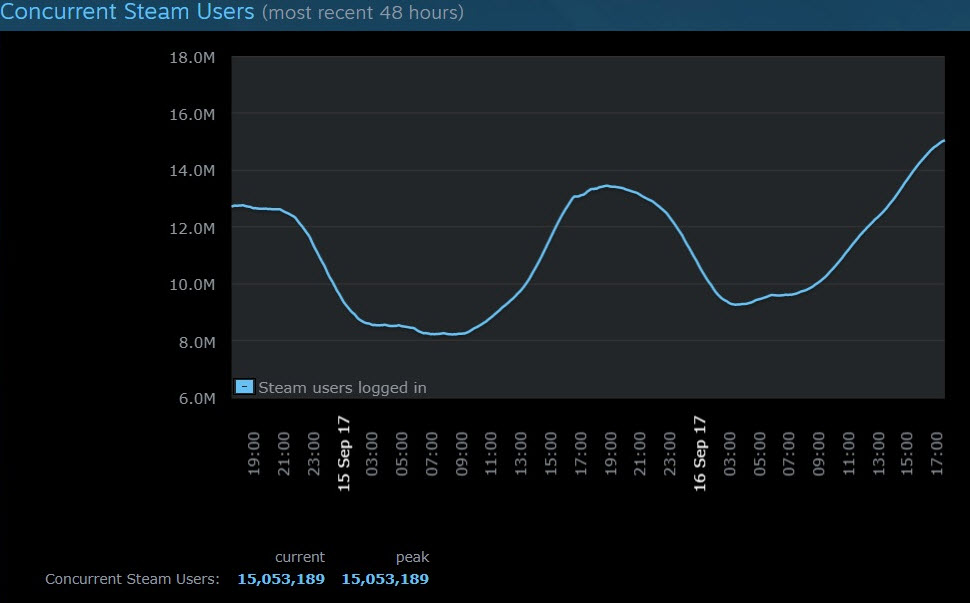Click the 09:00 label of 15 Sep 17
Viewport: 970px width, 603px height.
[x=461, y=454]
